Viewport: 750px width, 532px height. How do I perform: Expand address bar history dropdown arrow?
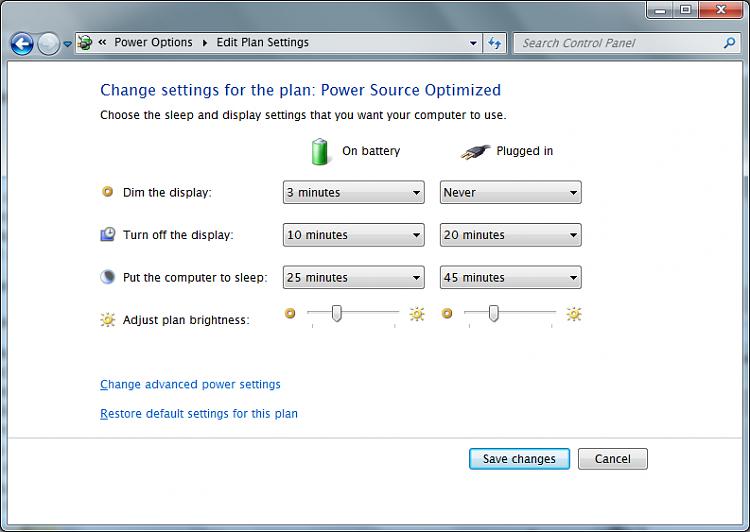click(473, 43)
